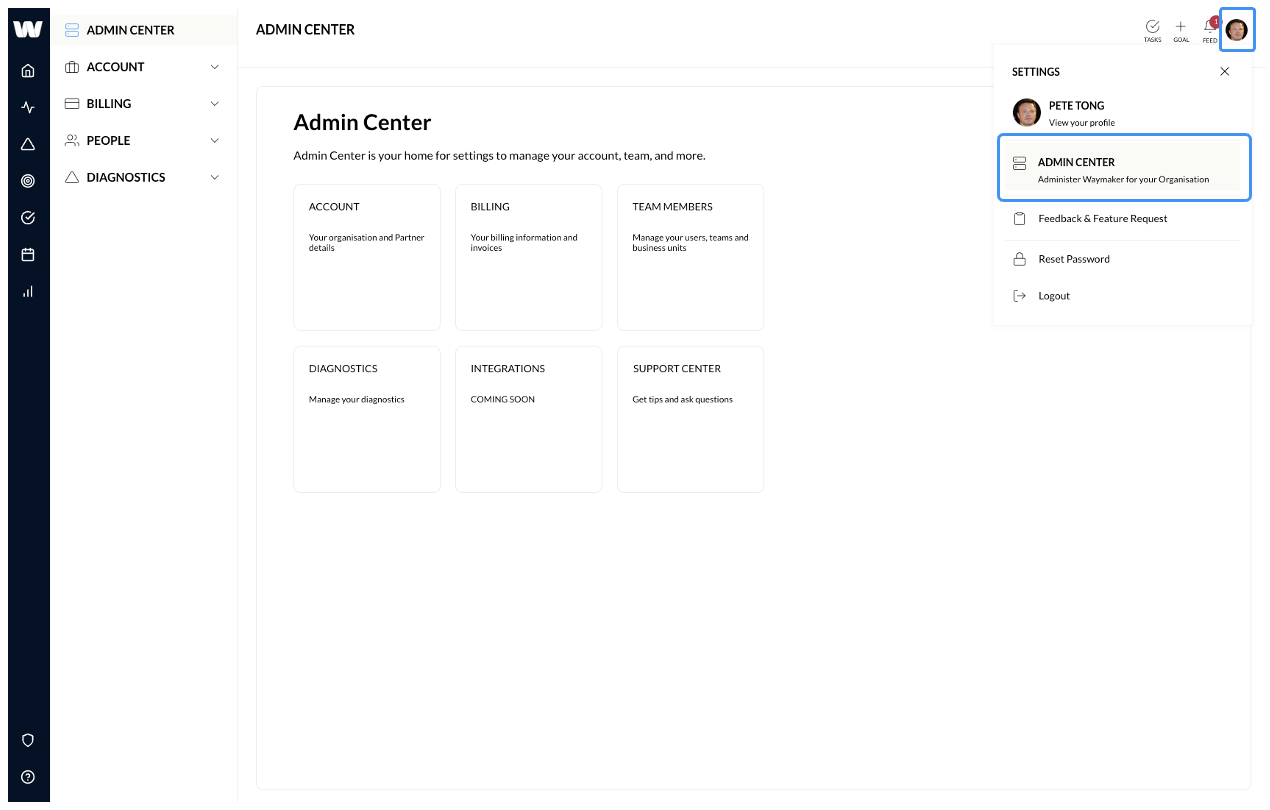Image resolution: width=1270 pixels, height=810 pixels.
Task: Open ADMIN CENTER entry in Settings panel
Action: tap(1122, 167)
